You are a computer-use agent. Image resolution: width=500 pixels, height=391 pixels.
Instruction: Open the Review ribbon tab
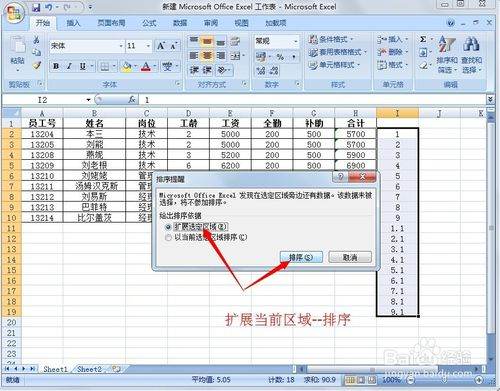click(x=211, y=23)
